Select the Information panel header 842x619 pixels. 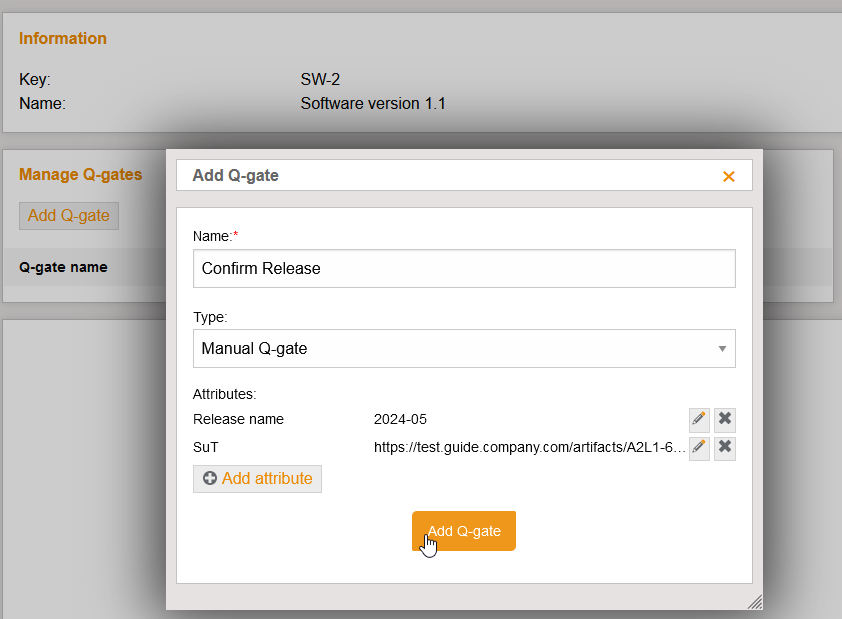(62, 38)
